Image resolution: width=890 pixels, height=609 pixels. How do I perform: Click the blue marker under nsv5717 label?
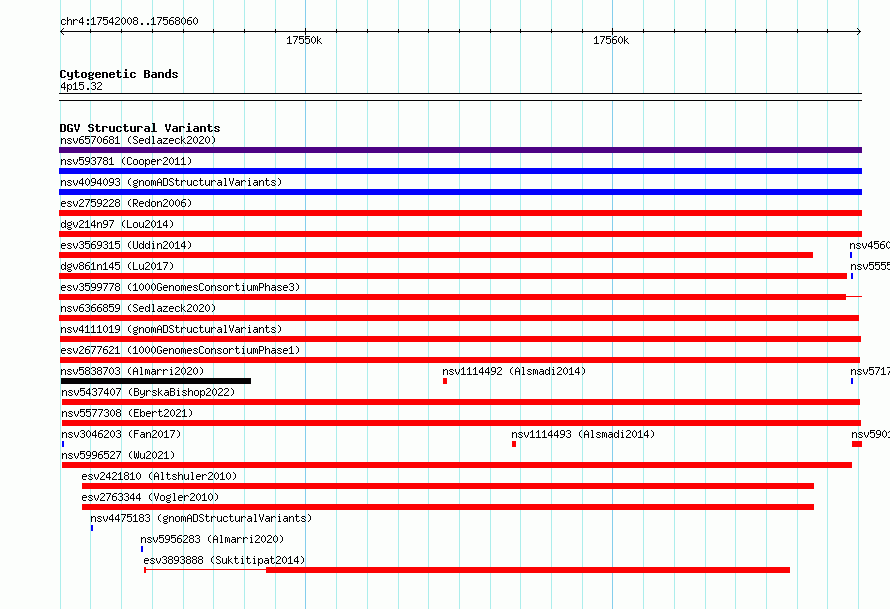[851, 381]
